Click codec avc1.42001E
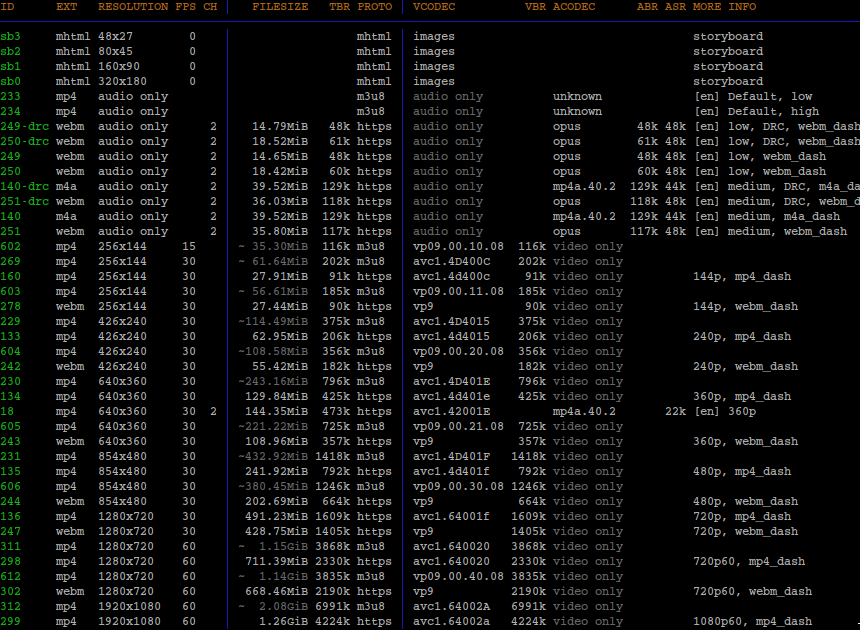The width and height of the screenshot is (860, 630). click(451, 411)
